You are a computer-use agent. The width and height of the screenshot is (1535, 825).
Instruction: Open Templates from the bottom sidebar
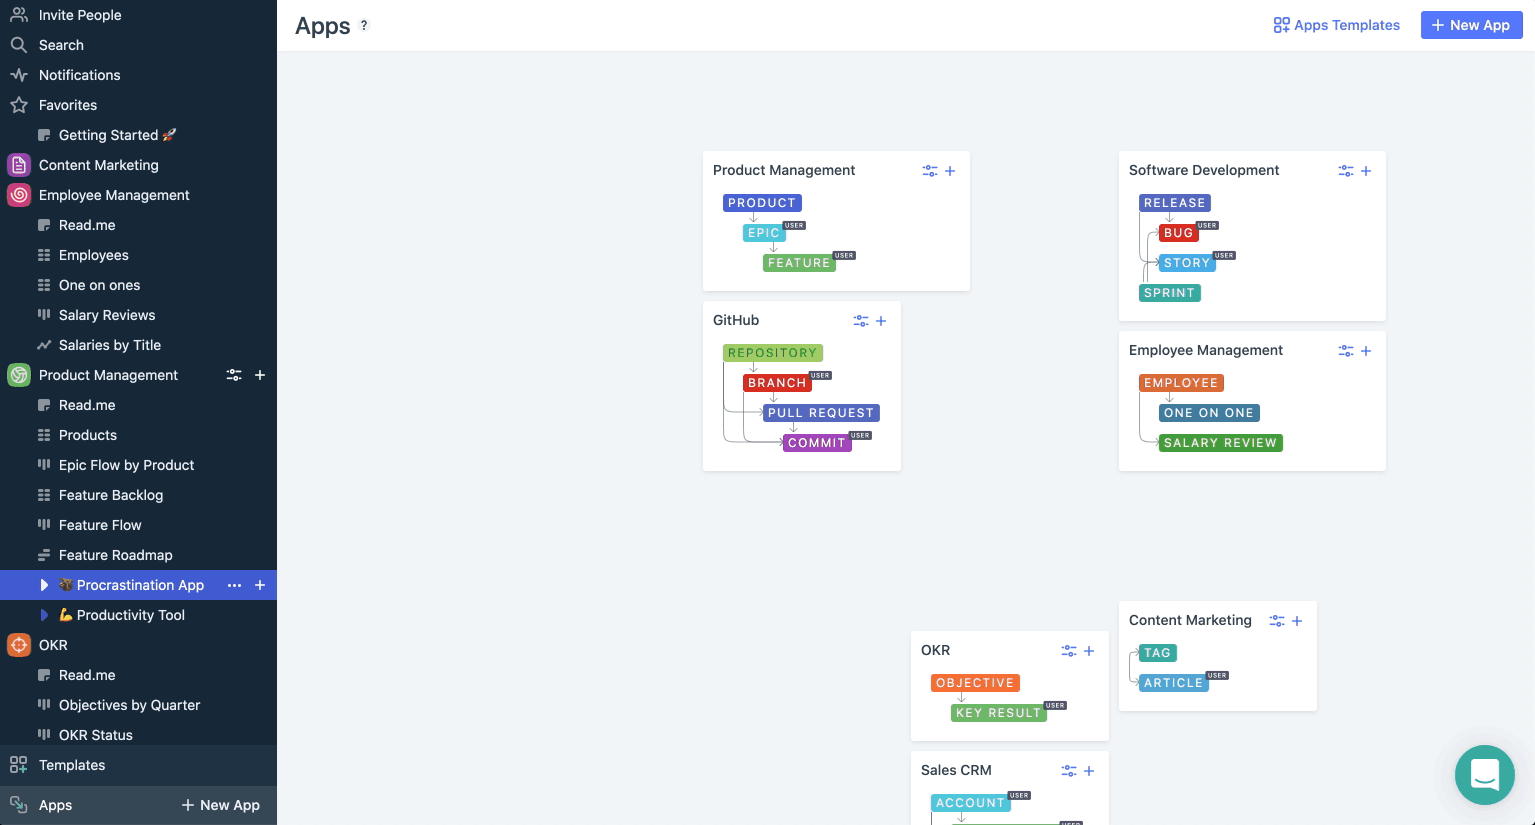(x=71, y=765)
